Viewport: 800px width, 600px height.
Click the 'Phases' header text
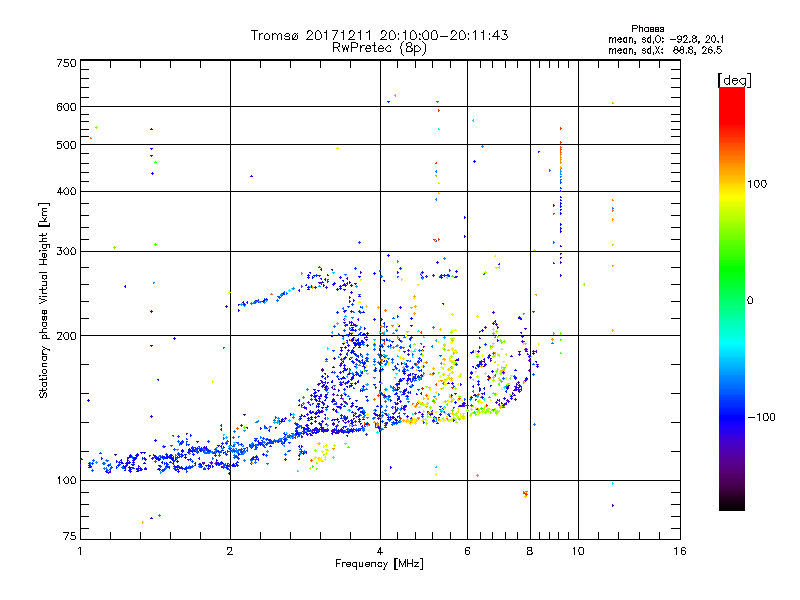647,29
